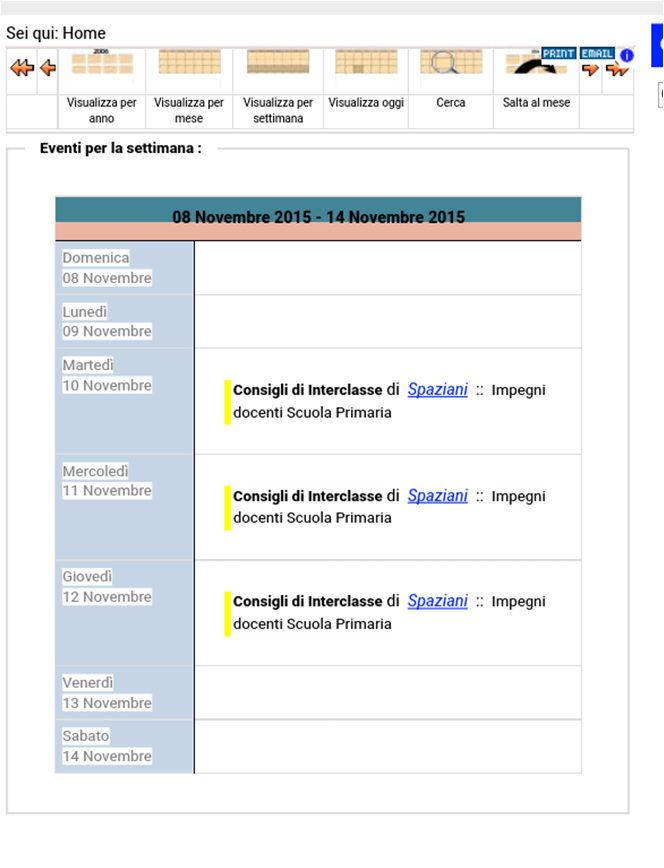The width and height of the screenshot is (664, 868).
Task: Open Spaziani link in Giovedì 12 Novembre row
Action: (x=437, y=601)
